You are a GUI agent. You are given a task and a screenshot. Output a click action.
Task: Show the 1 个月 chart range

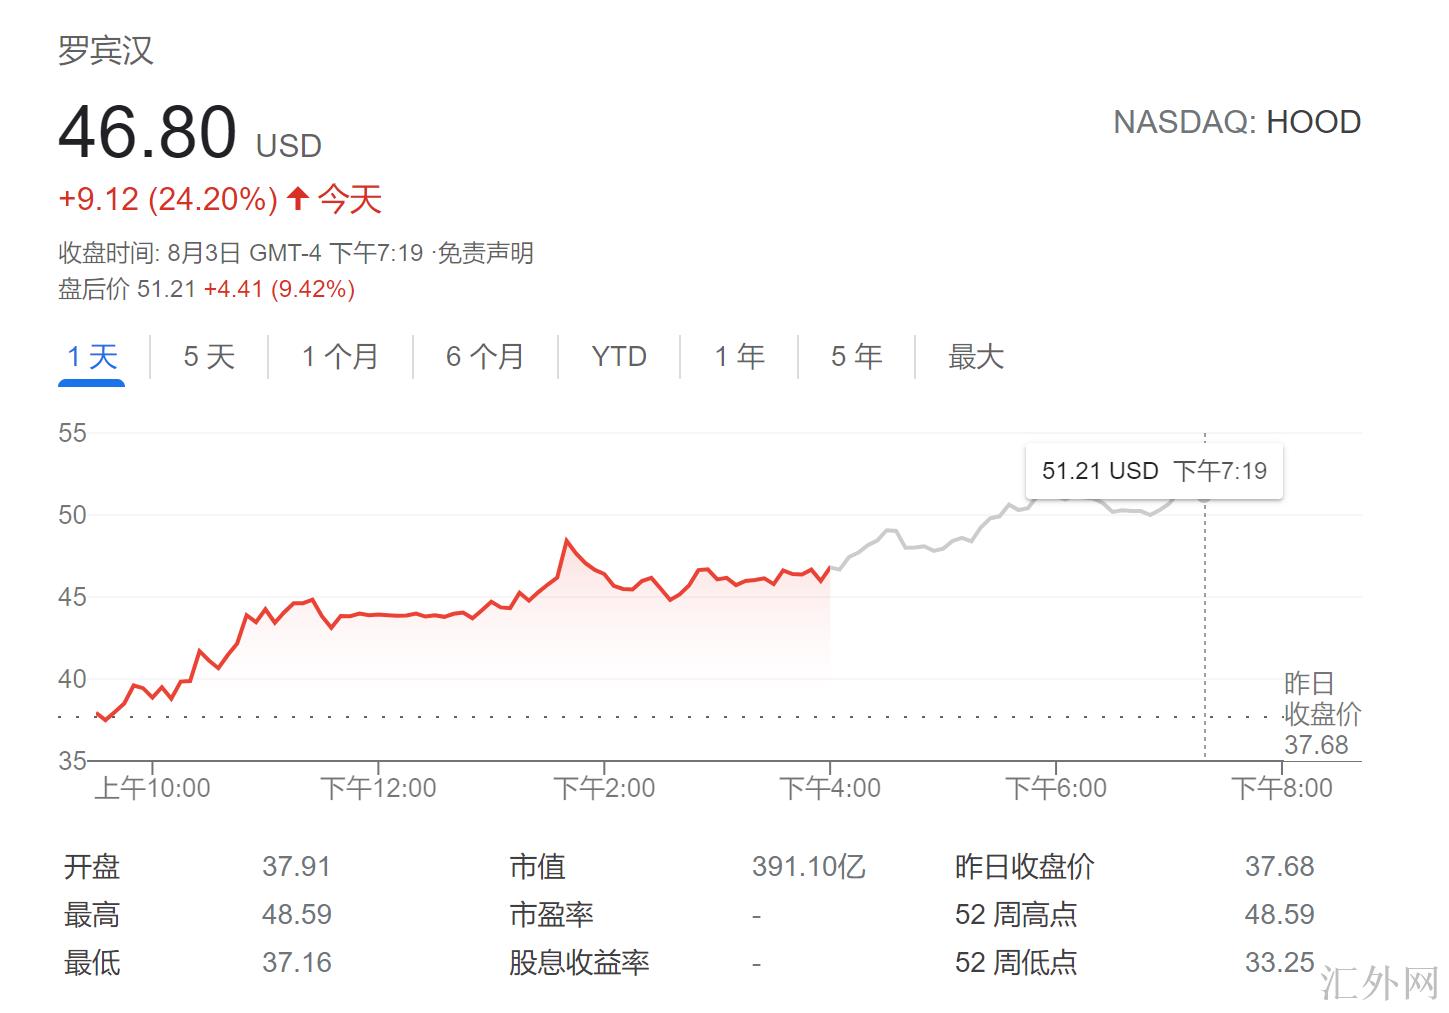(340, 357)
